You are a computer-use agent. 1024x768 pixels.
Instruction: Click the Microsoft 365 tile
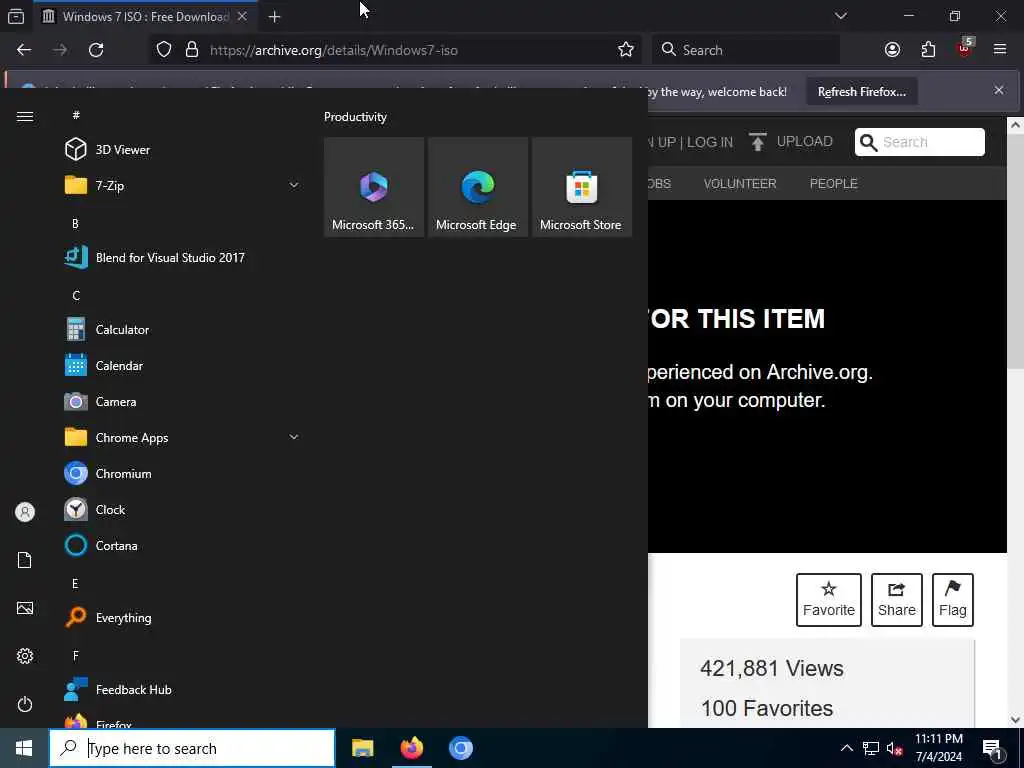[x=374, y=187]
